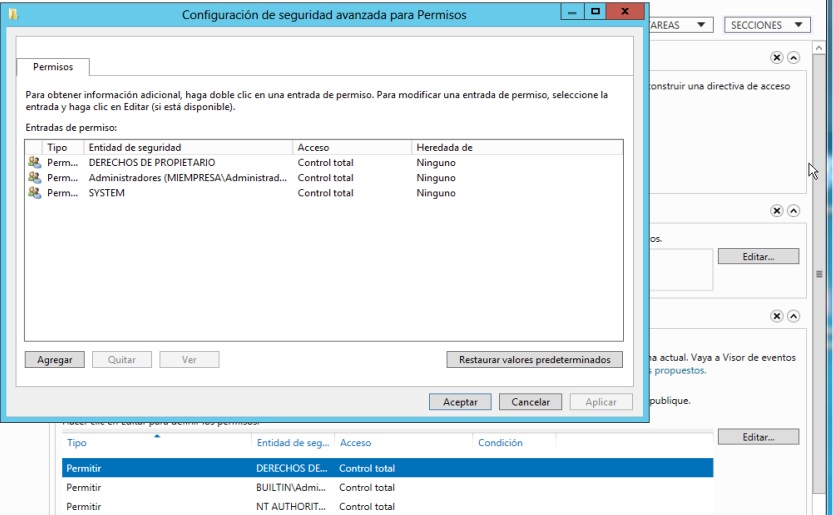Close the topmost section under SECCIONES with X icon
Screen dimensions: 833x515
click(x=777, y=59)
